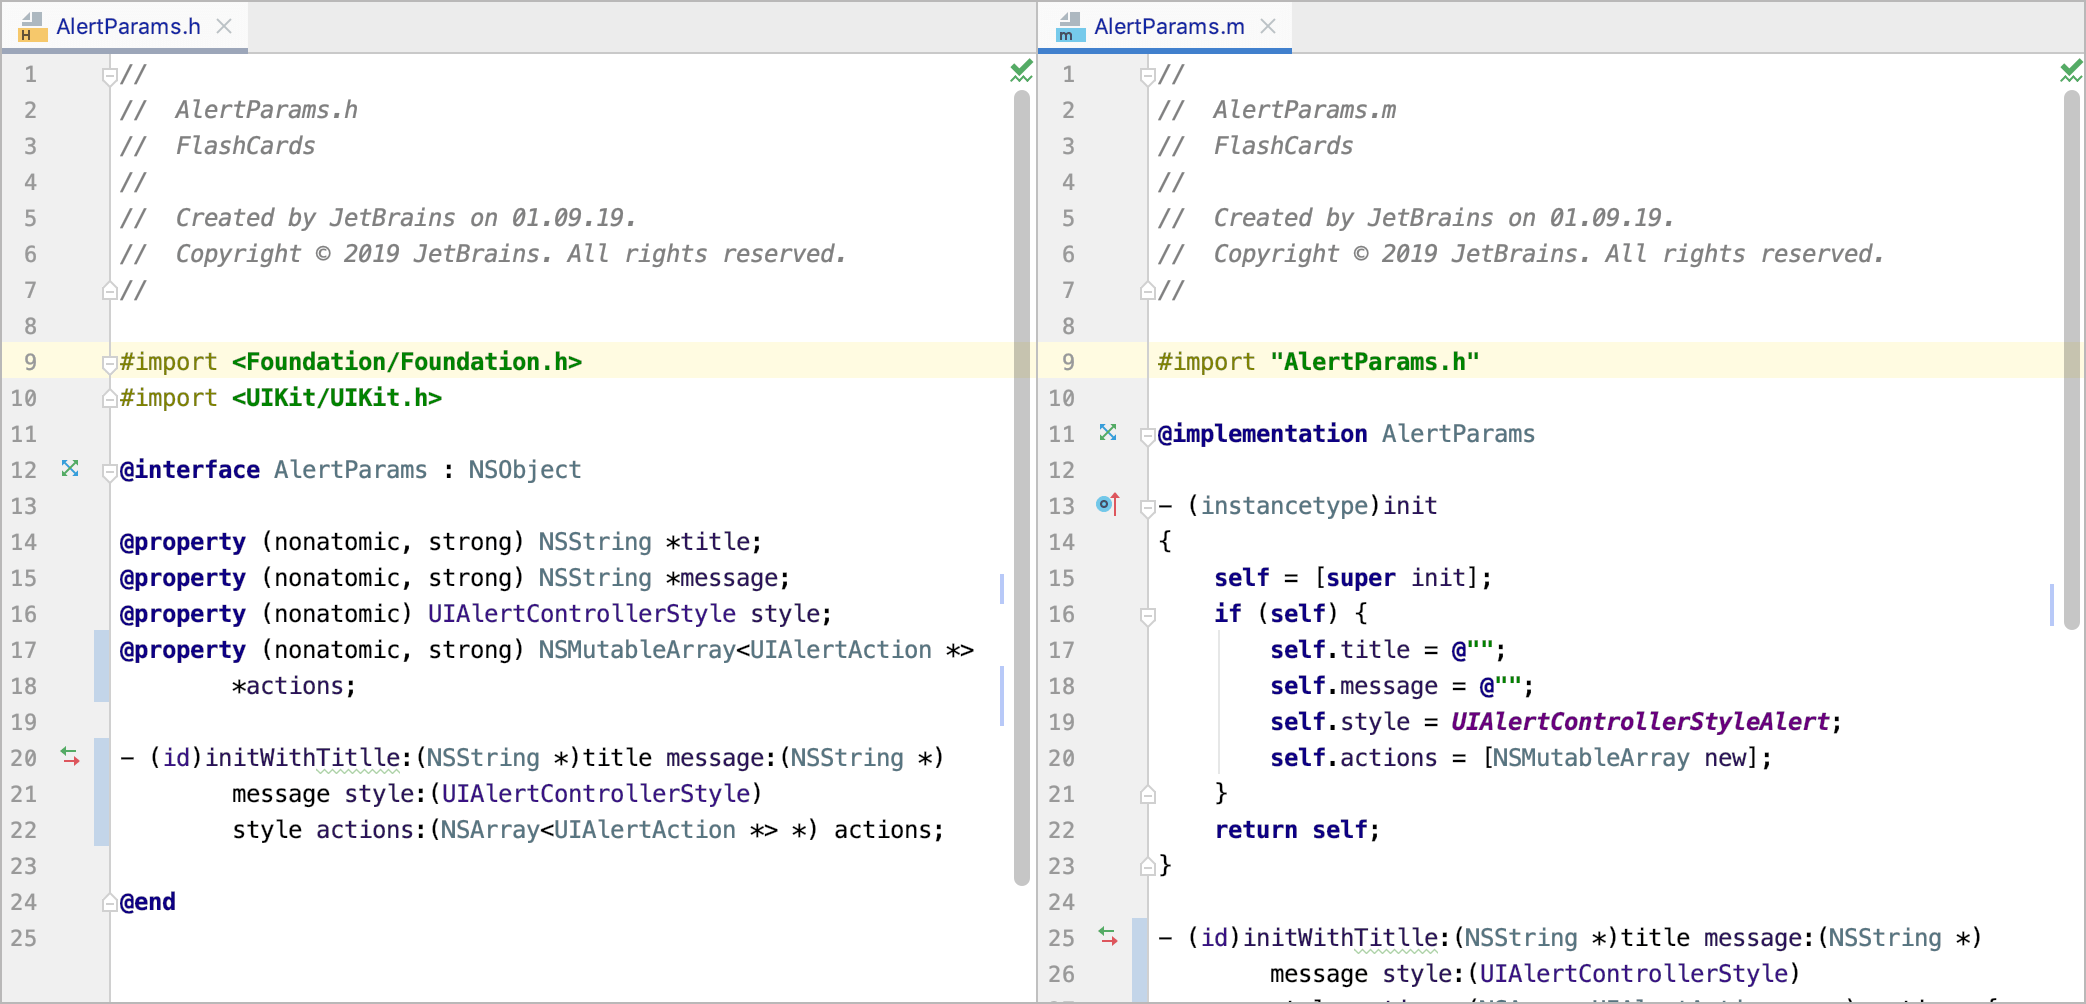Screen dimensions: 2086x1004
Task: Click self.title assignment line
Action: pos(1388,650)
